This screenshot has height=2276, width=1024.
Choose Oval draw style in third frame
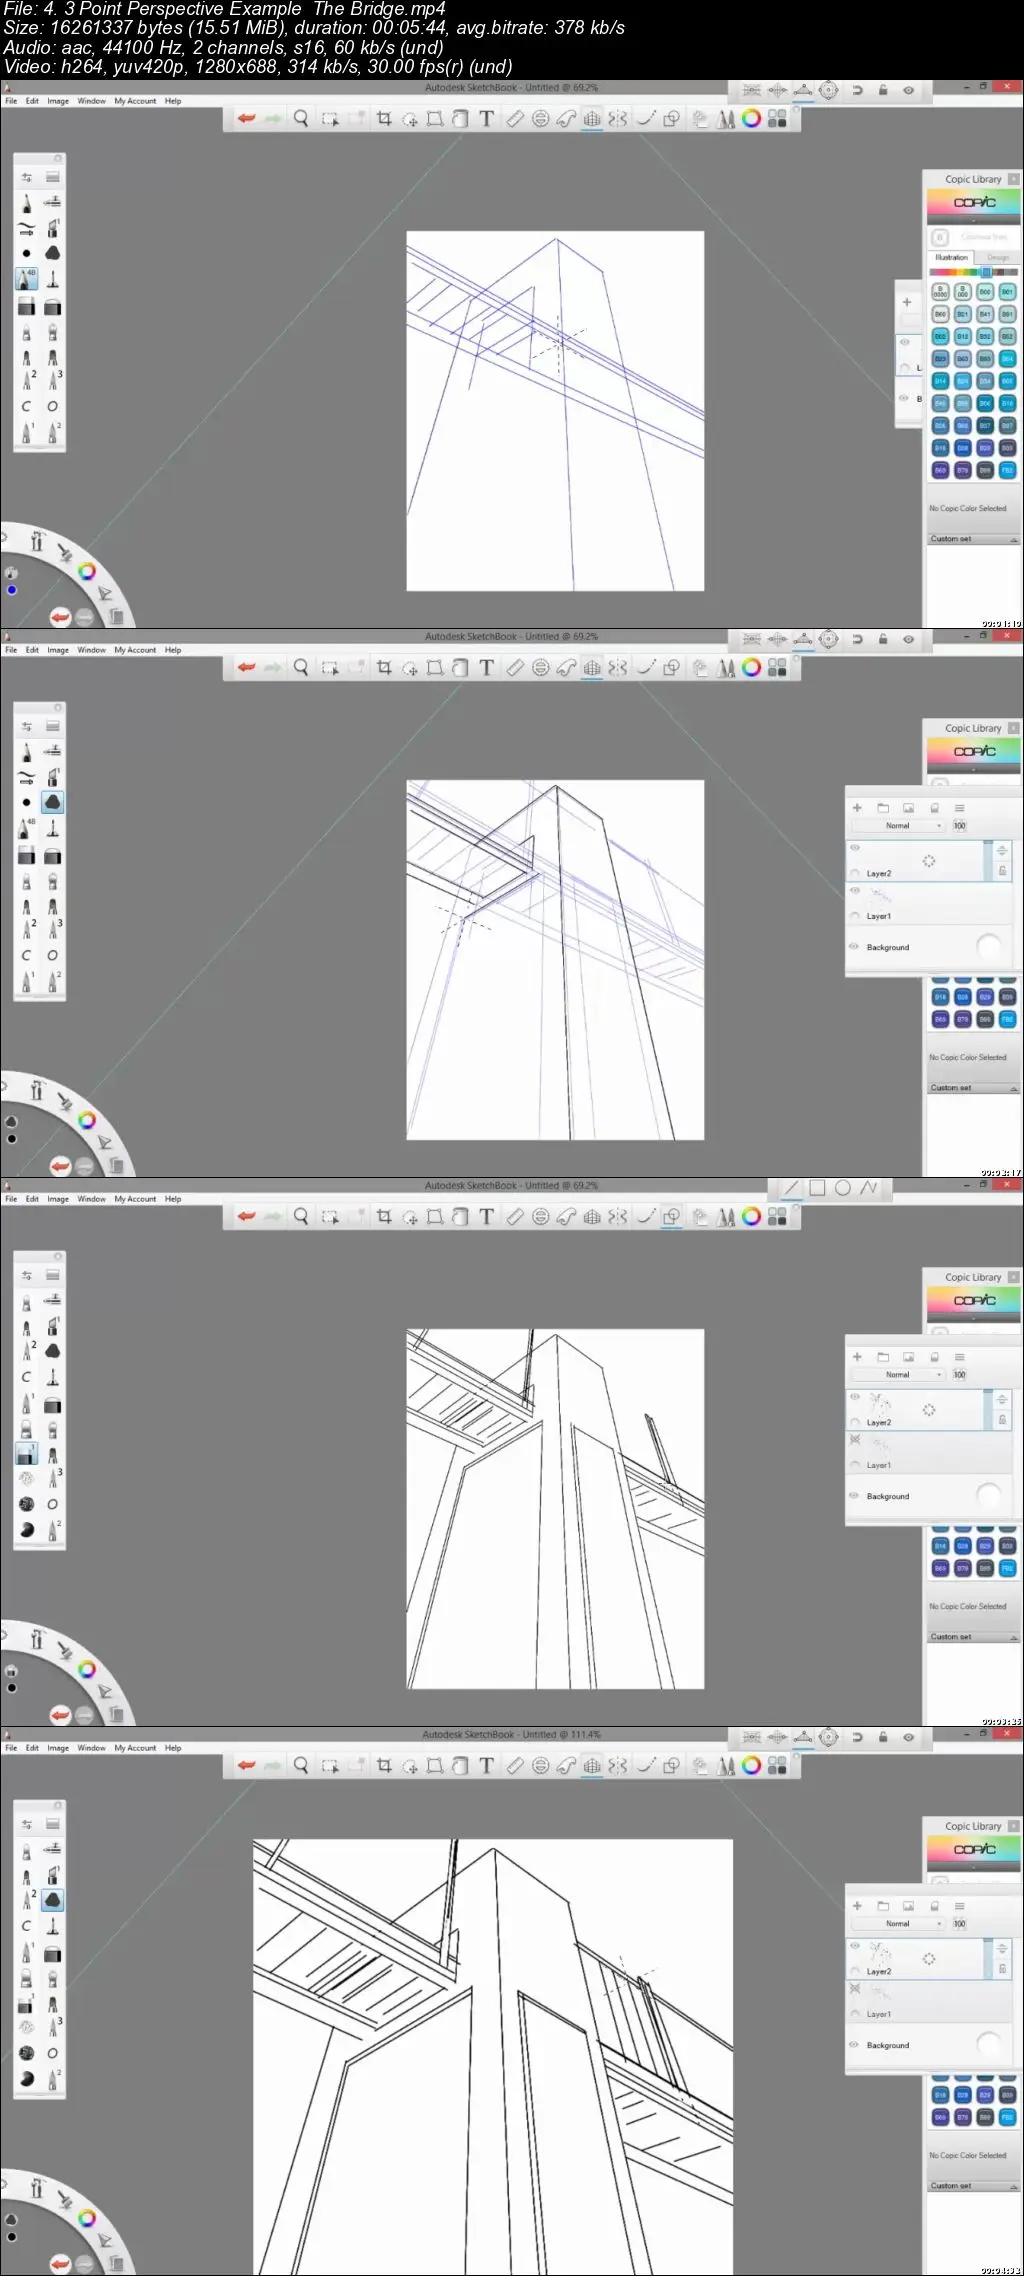coord(843,1188)
